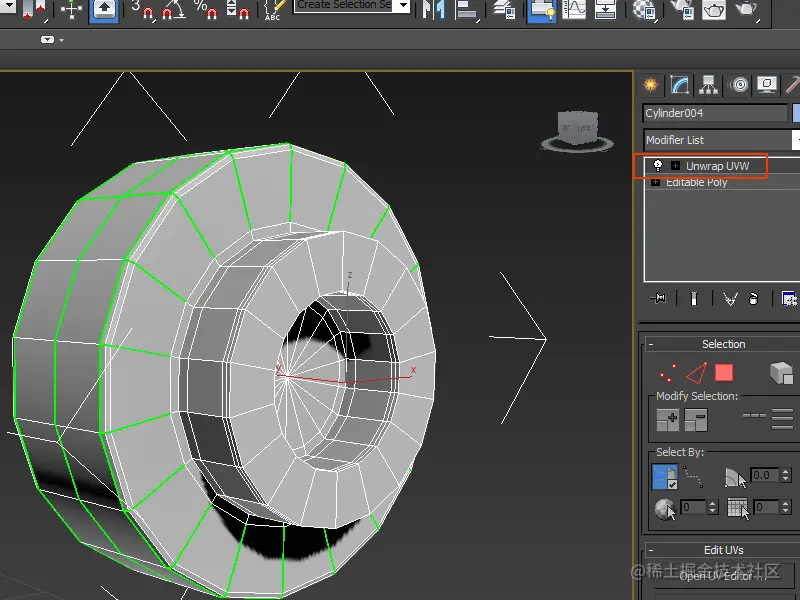Viewport: 800px width, 600px height.
Task: Expand the Editable Poly plus box
Action: (656, 182)
